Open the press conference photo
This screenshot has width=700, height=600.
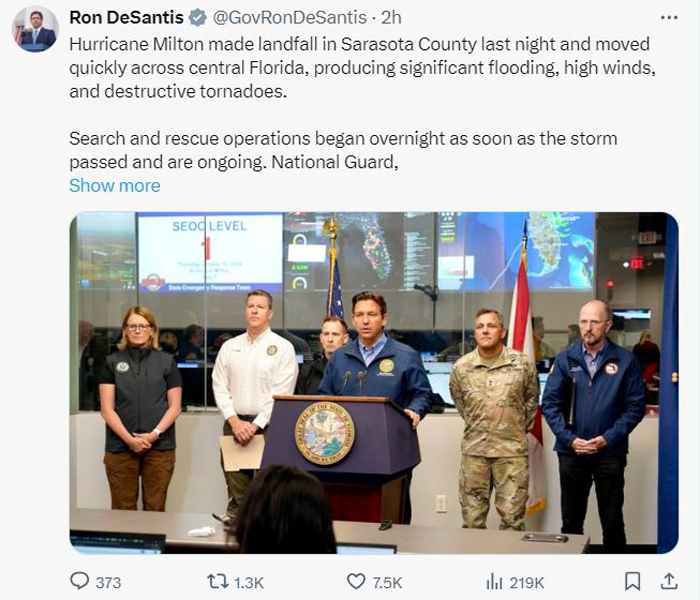(374, 383)
